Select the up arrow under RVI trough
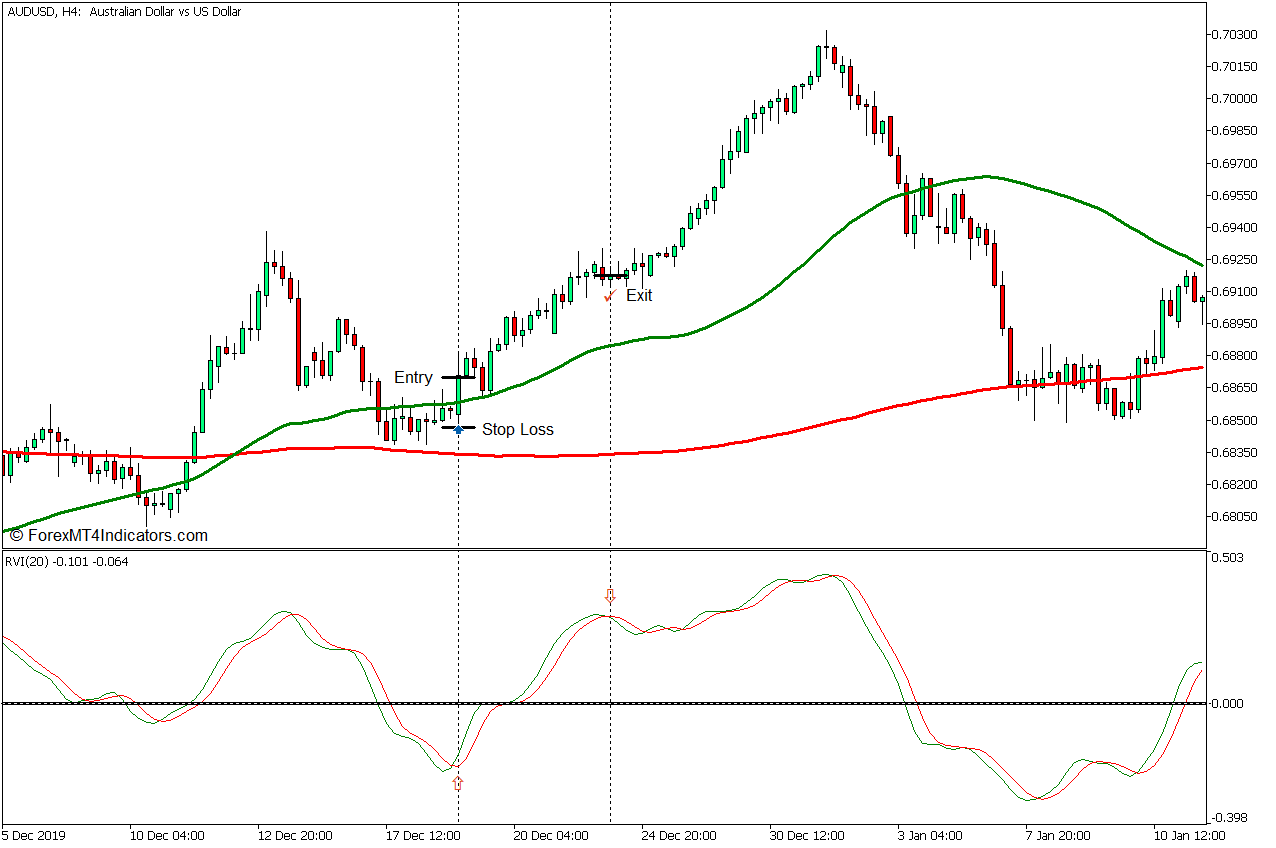Image resolution: width=1276 pixels, height=848 pixels. pyautogui.click(x=458, y=783)
